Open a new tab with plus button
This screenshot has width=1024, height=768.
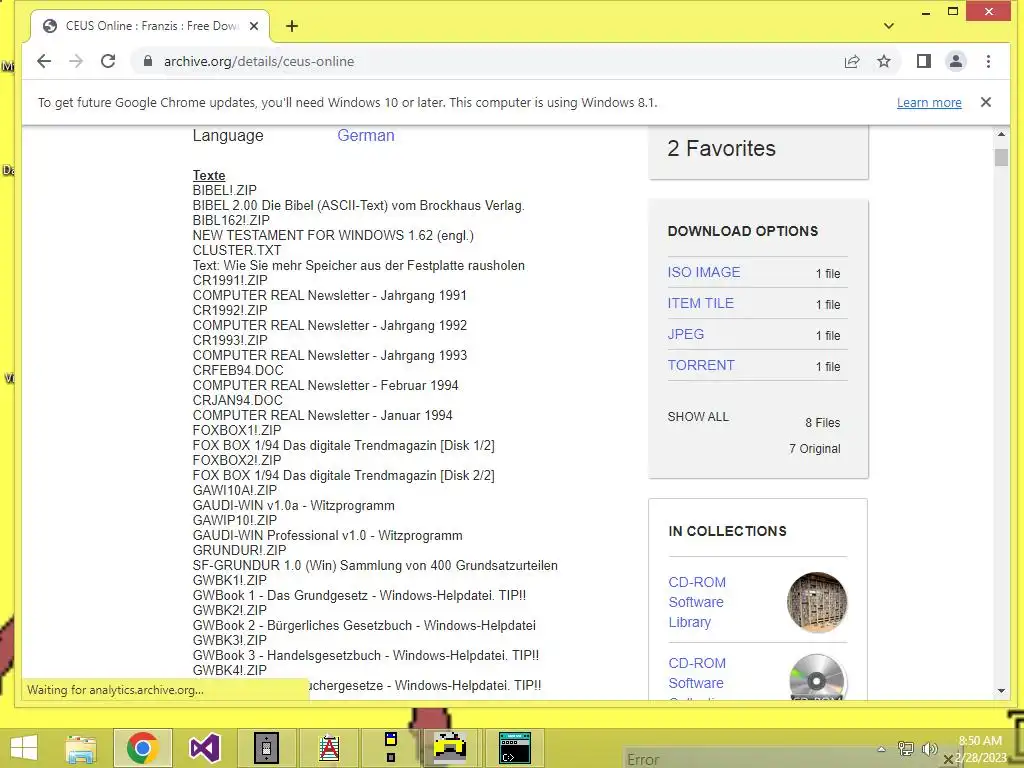point(292,26)
